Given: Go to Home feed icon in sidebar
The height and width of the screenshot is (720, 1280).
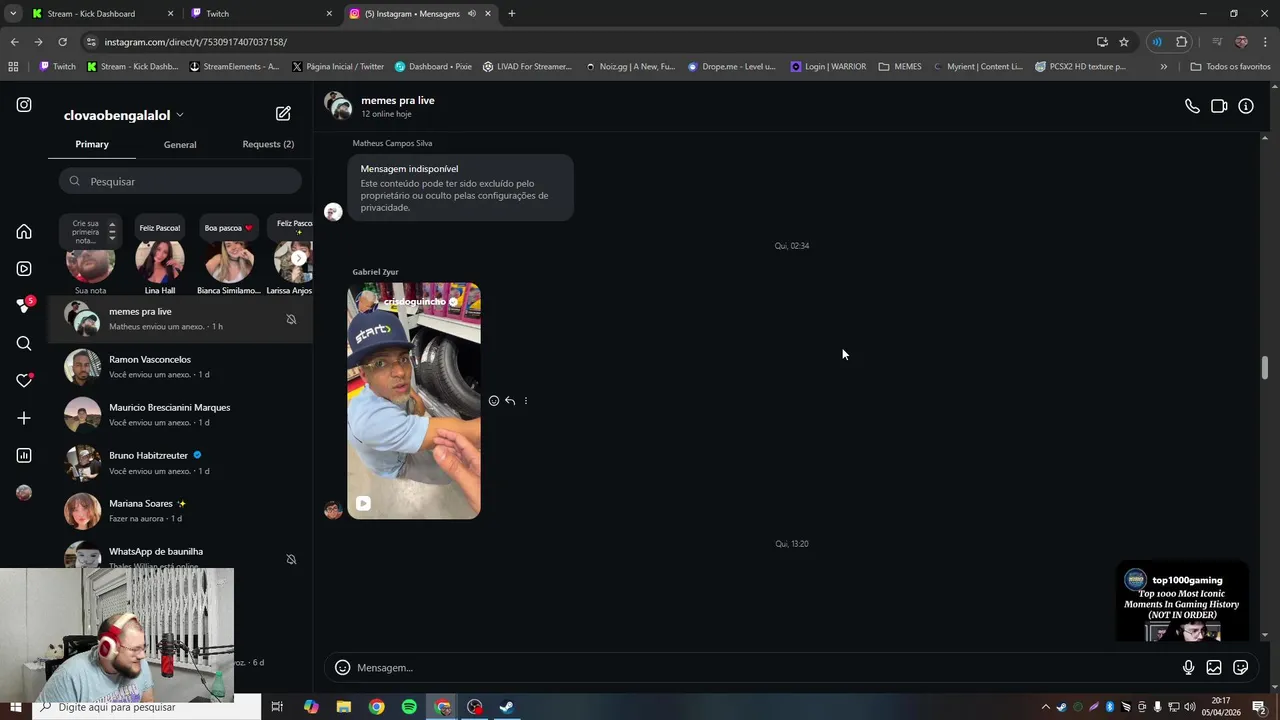Looking at the screenshot, I should pyautogui.click(x=24, y=232).
